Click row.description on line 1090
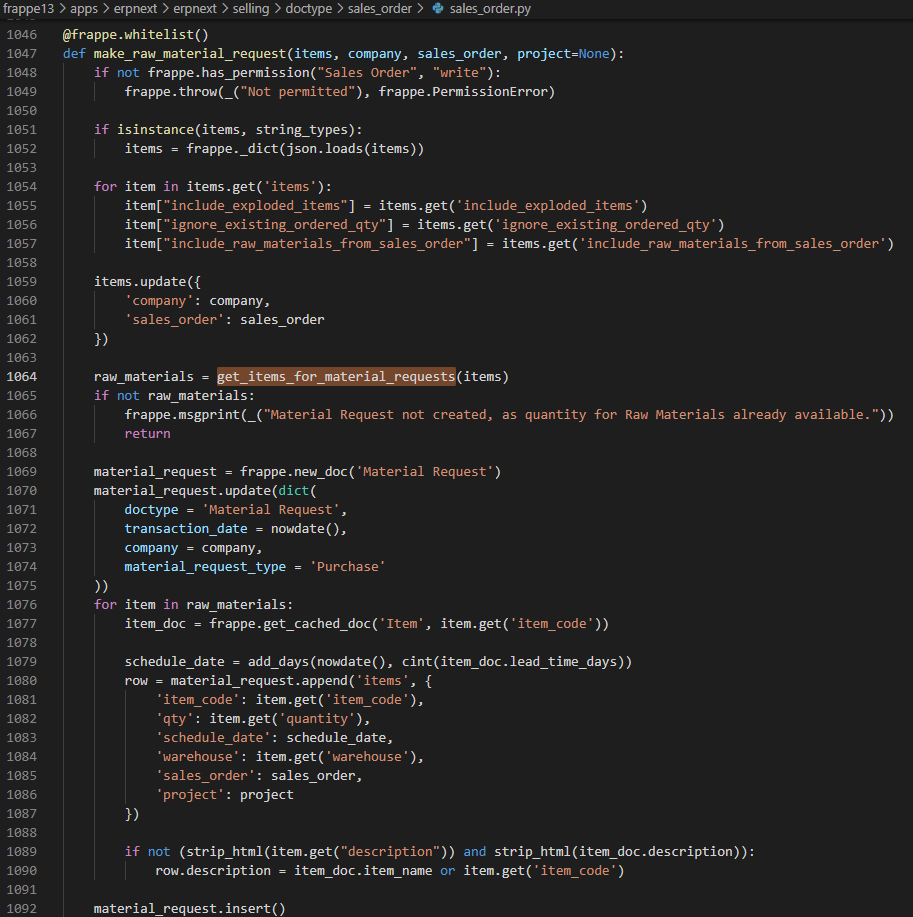 213,871
